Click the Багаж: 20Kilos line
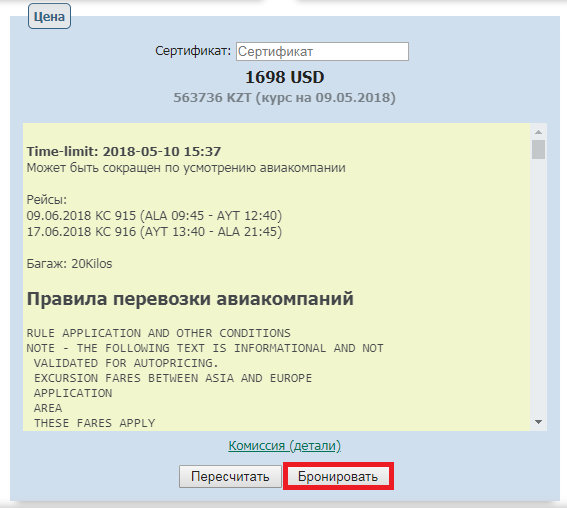 [69, 264]
